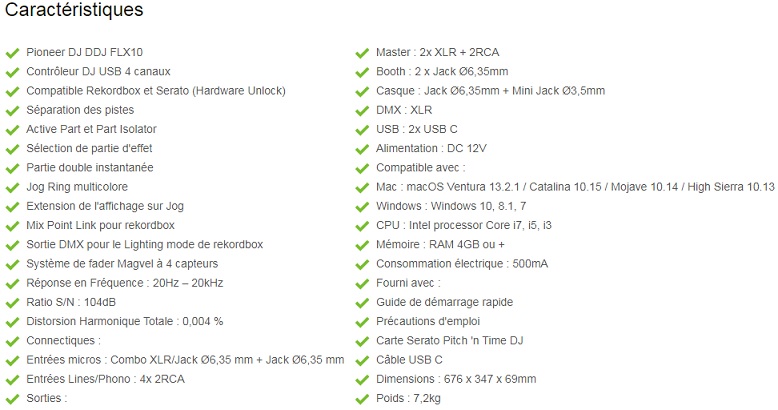This screenshot has height=410, width=778.
Task: Click the checkmark next to Master : 2x XLR + 2RCA
Action: pos(362,52)
